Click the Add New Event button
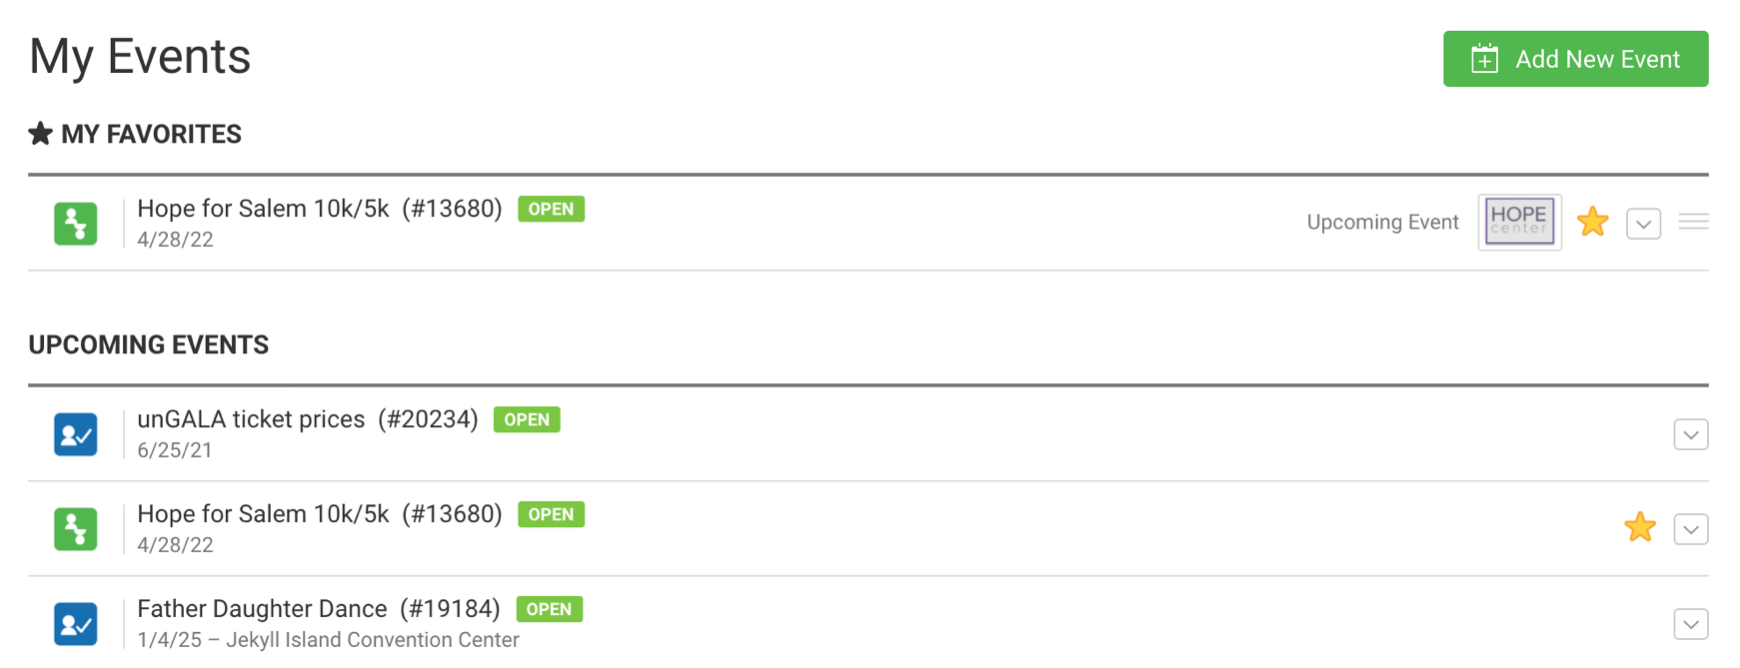The width and height of the screenshot is (1740, 668). [x=1575, y=59]
